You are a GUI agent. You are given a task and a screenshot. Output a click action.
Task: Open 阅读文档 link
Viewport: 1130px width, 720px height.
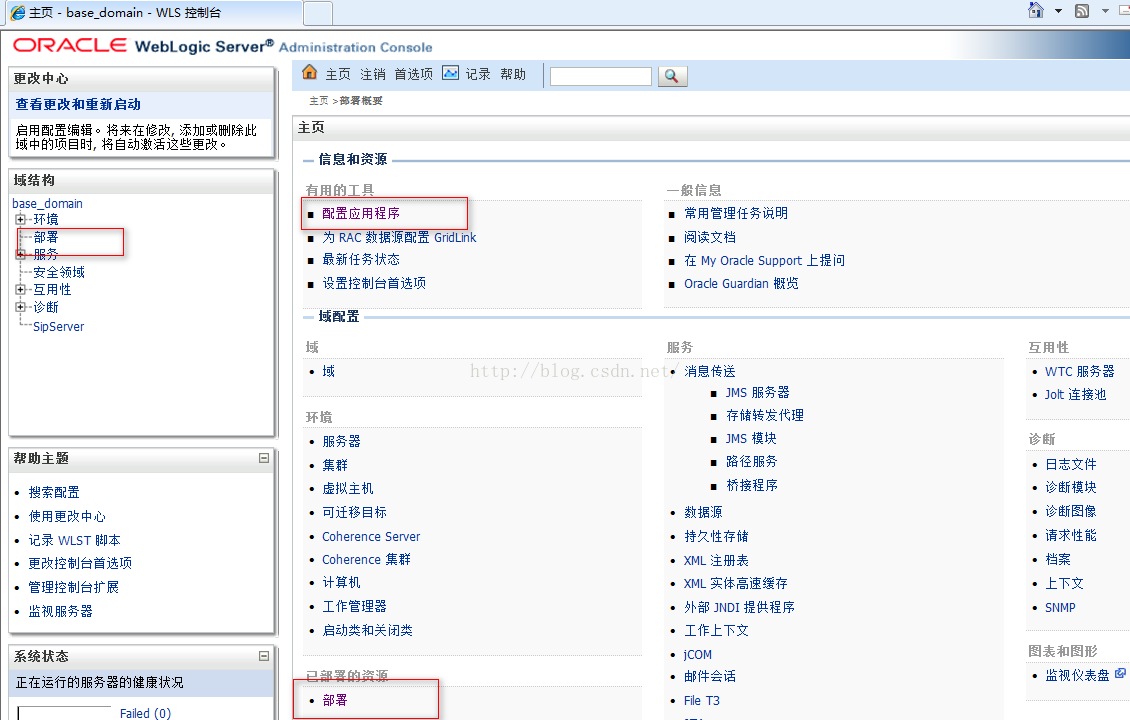tap(710, 237)
